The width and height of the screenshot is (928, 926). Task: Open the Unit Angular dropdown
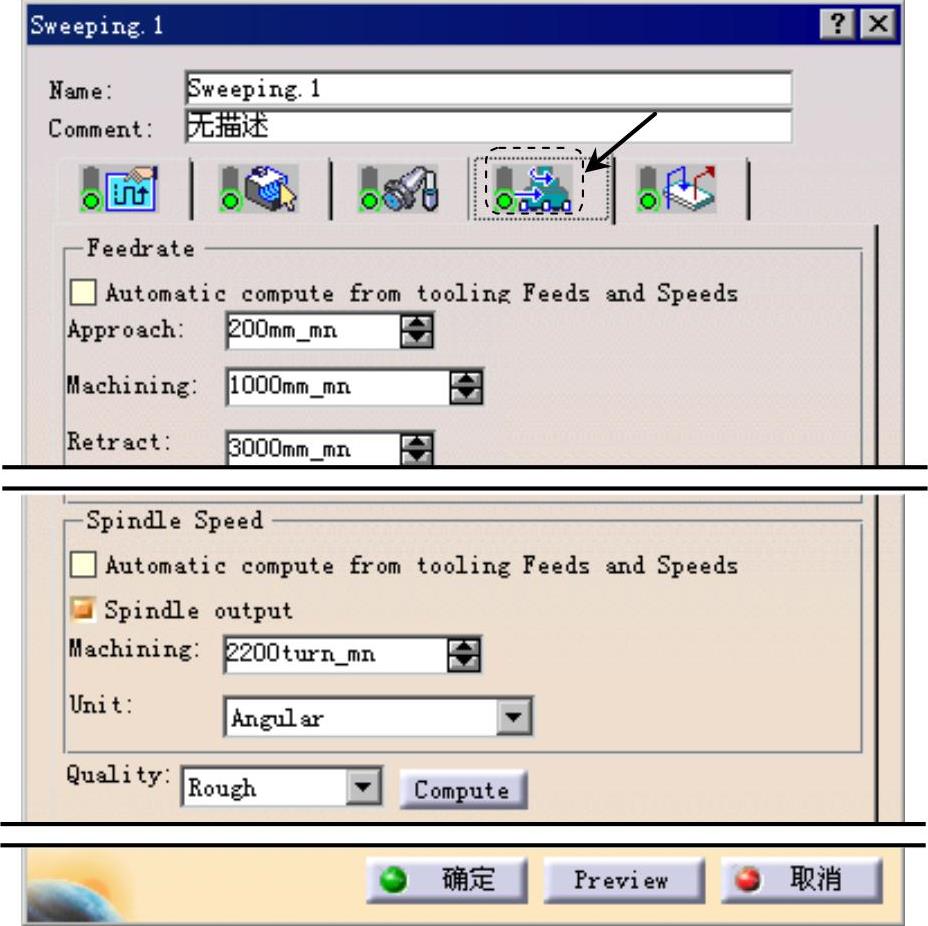(513, 717)
